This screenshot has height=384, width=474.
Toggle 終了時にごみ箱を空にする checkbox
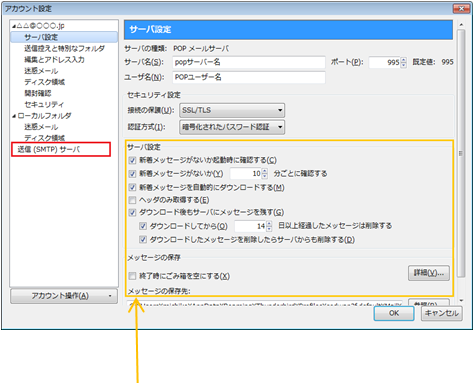[x=133, y=276]
